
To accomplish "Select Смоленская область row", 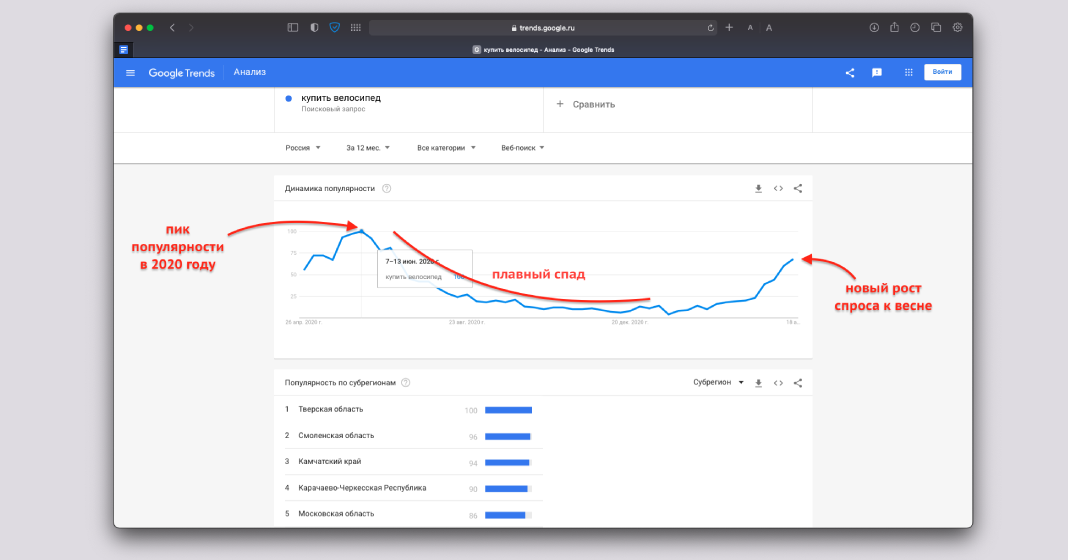I will (x=413, y=435).
